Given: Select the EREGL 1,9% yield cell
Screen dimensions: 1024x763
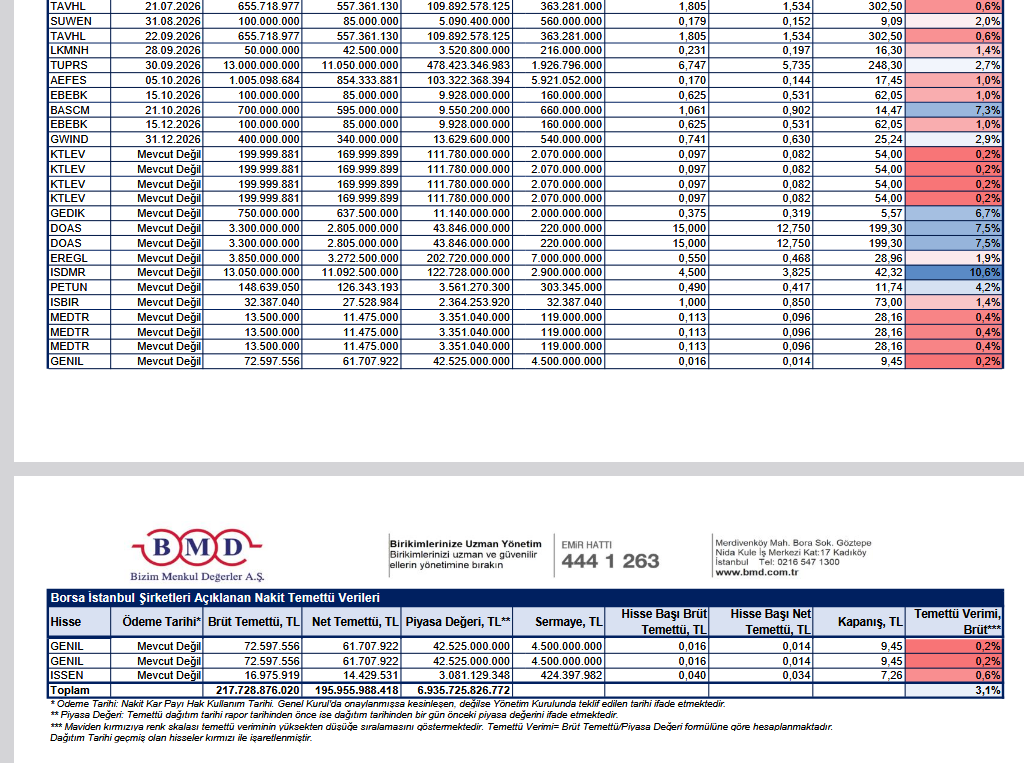Looking at the screenshot, I should [954, 257].
